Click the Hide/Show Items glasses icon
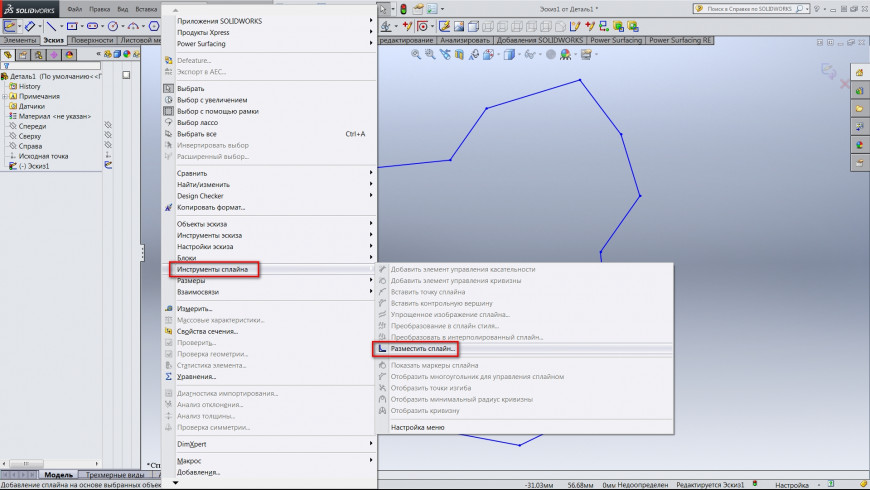The image size is (870, 490). point(529,54)
